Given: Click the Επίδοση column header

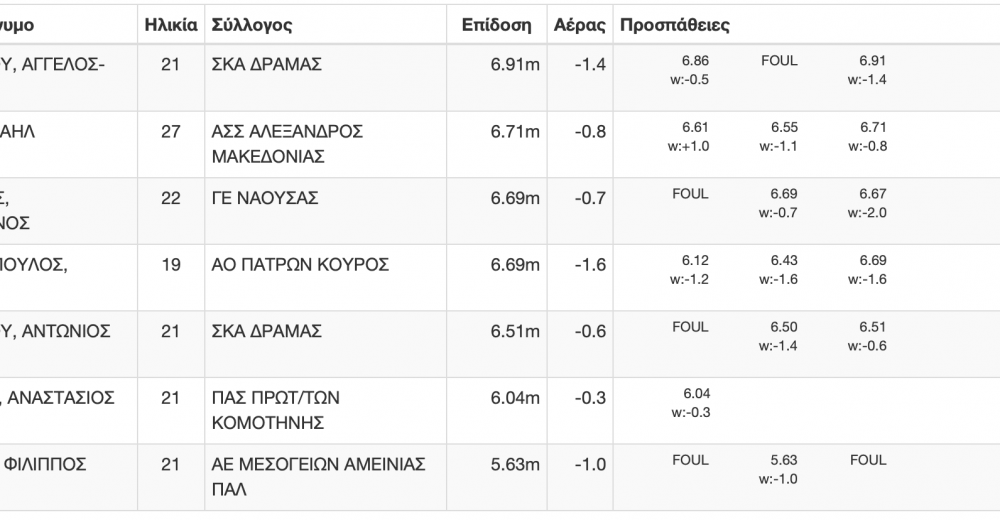Looking at the screenshot, I should tap(496, 25).
